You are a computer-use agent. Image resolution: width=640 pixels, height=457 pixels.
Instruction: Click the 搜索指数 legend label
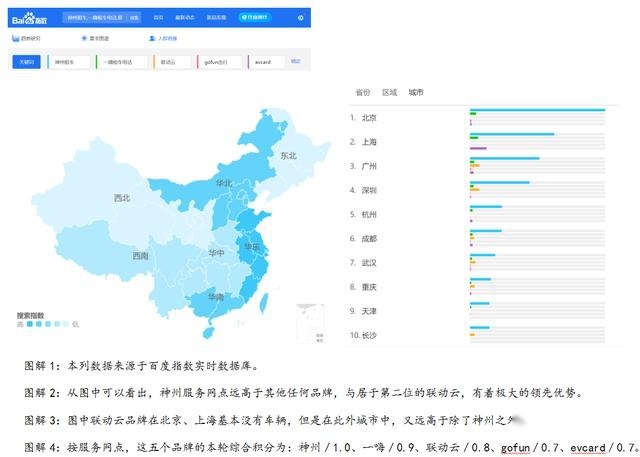(30, 315)
